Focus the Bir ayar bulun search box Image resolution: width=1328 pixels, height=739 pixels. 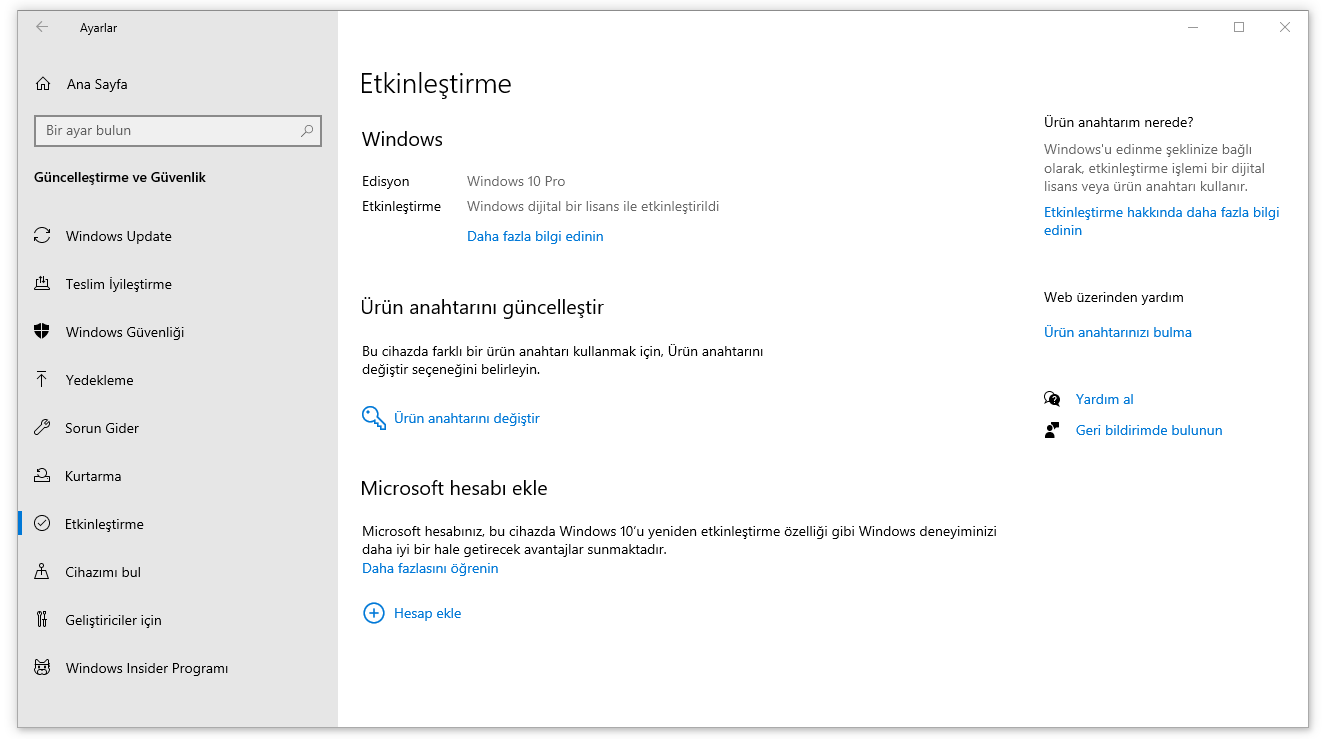168,130
